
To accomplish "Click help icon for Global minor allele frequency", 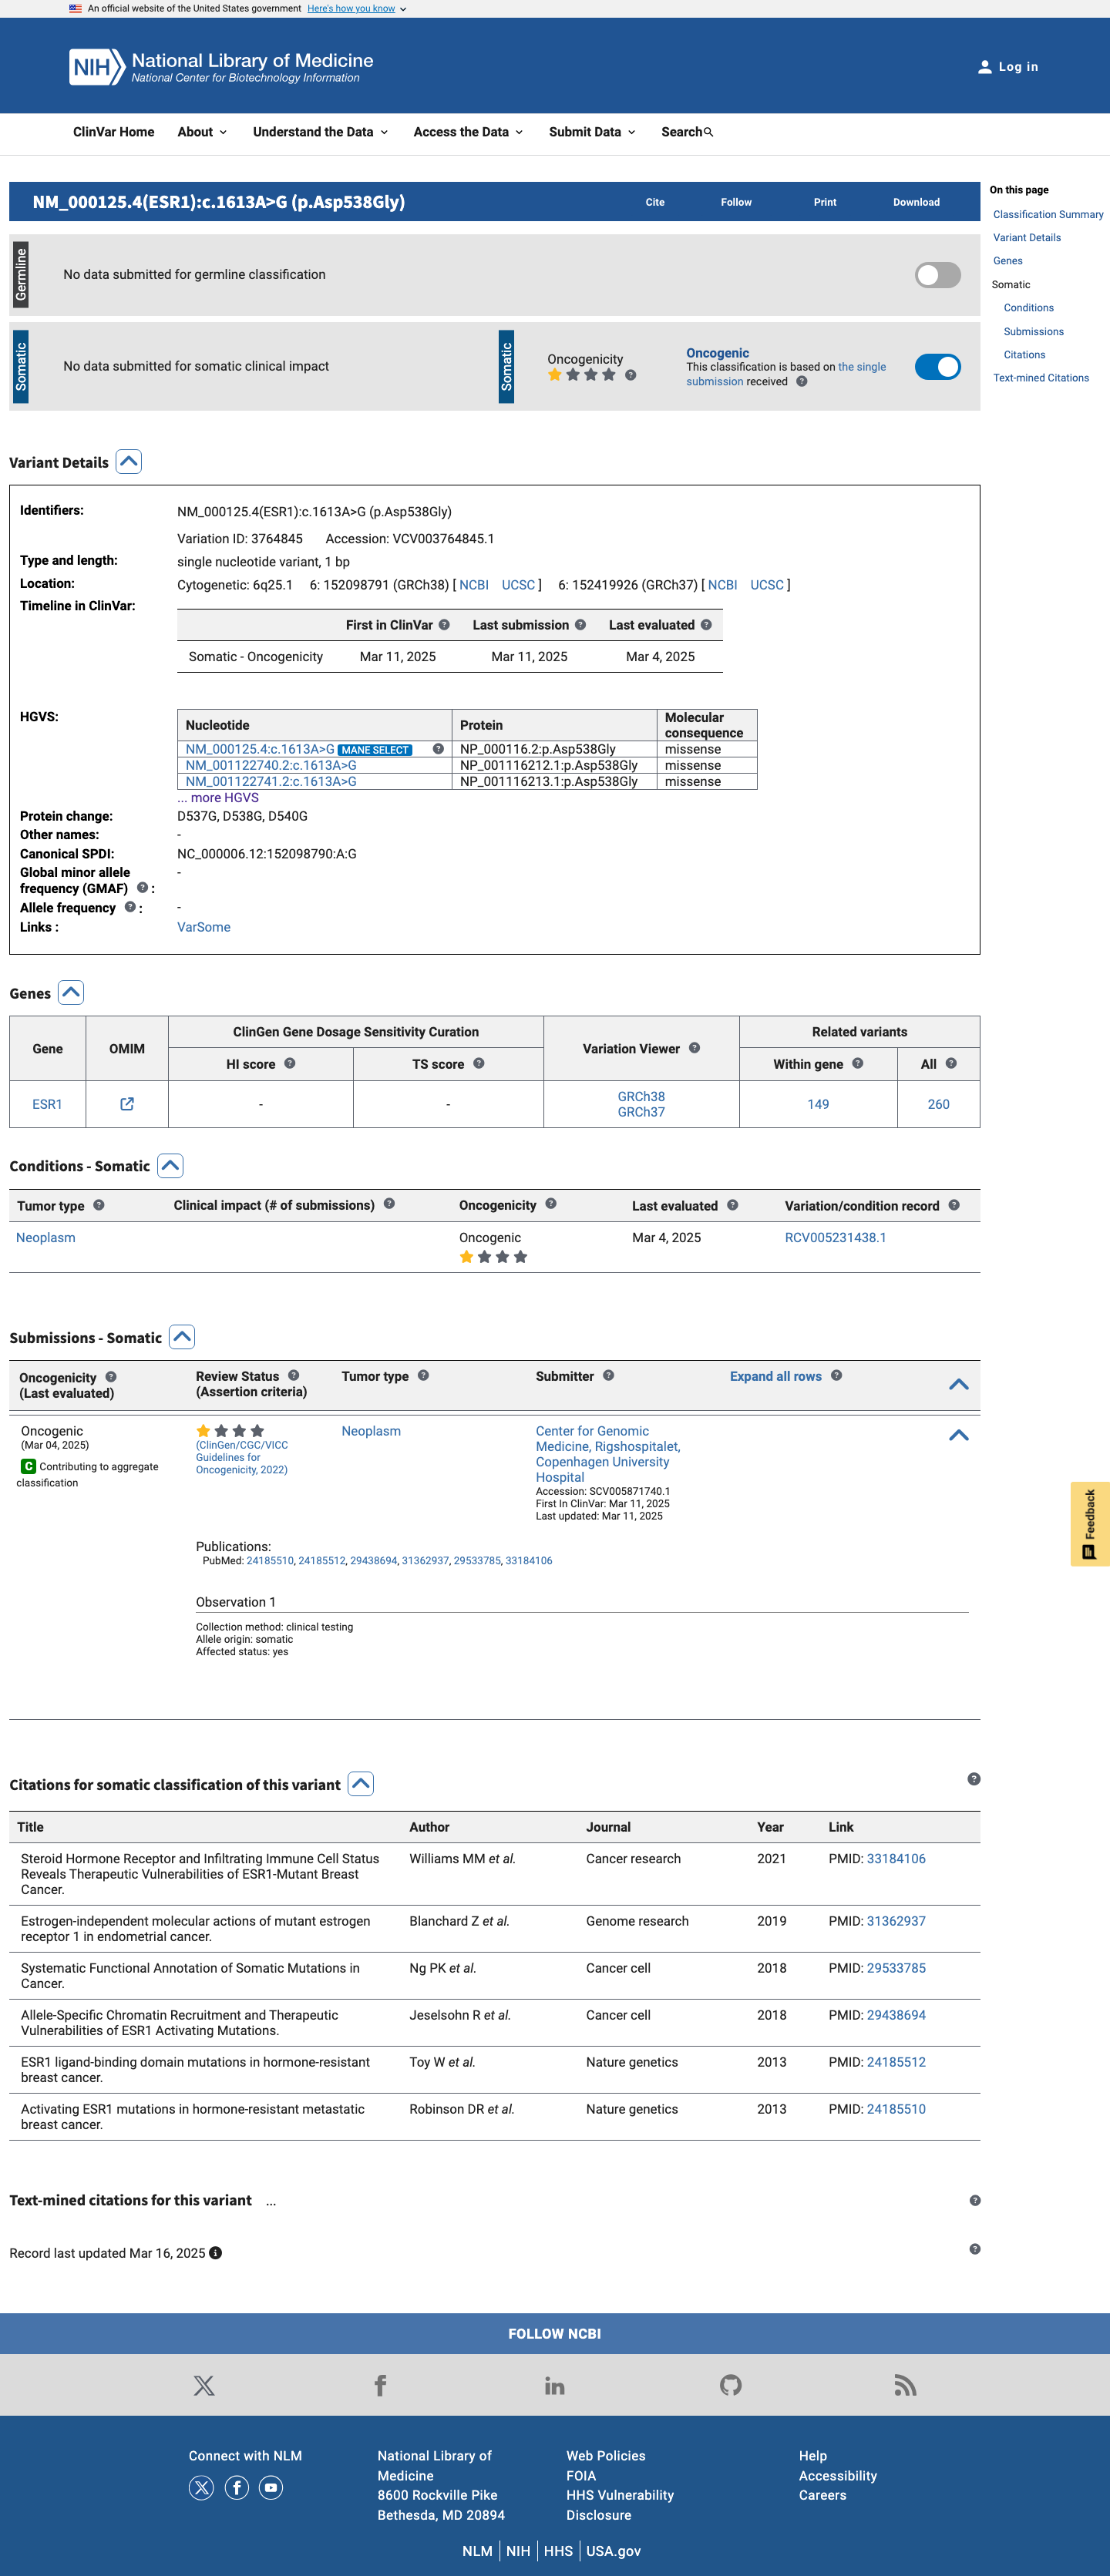I will click(142, 888).
